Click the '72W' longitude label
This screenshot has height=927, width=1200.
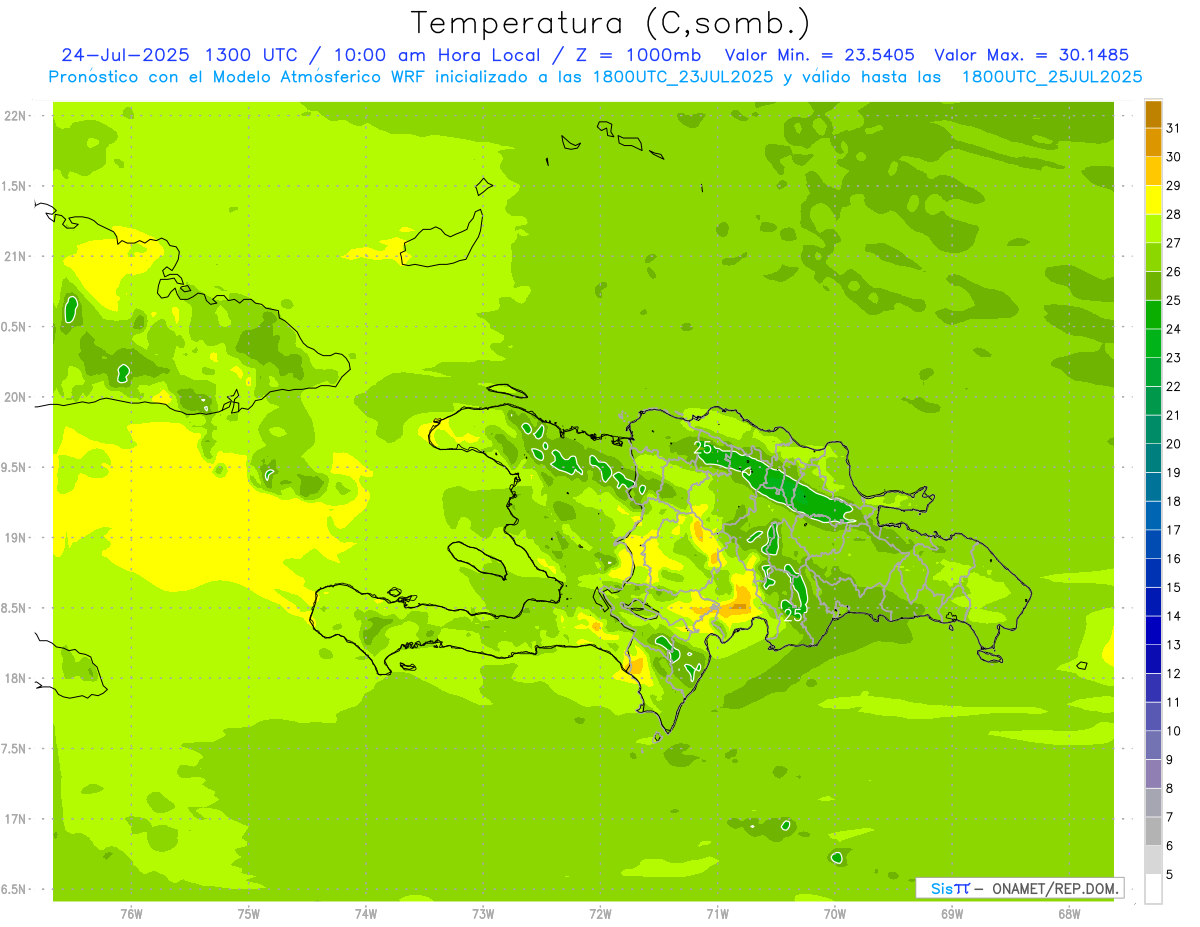[600, 913]
